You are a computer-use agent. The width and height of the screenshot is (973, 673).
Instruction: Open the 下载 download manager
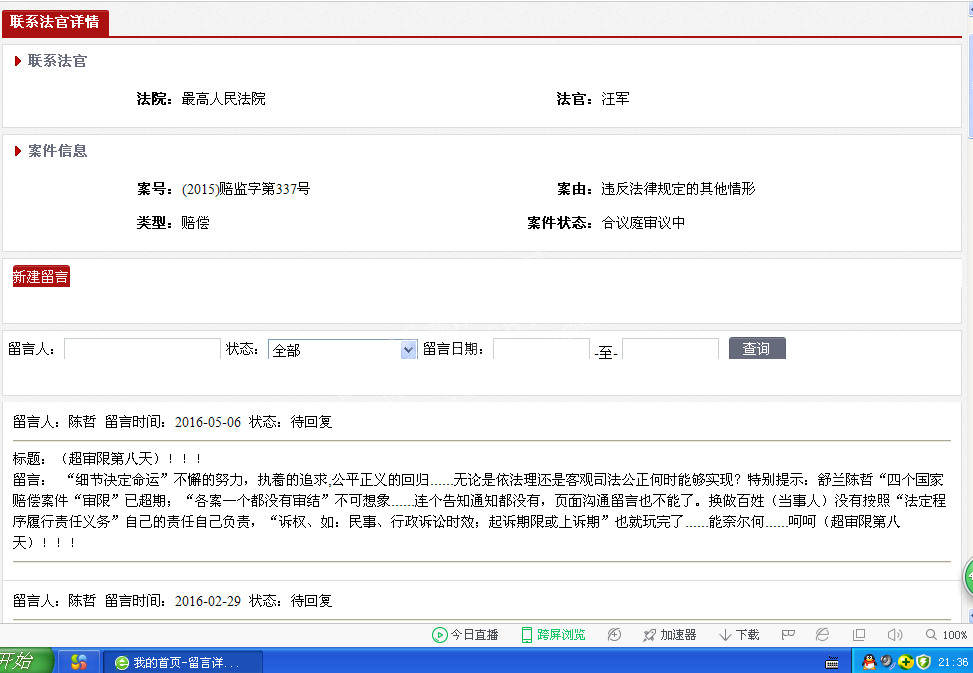[x=739, y=635]
